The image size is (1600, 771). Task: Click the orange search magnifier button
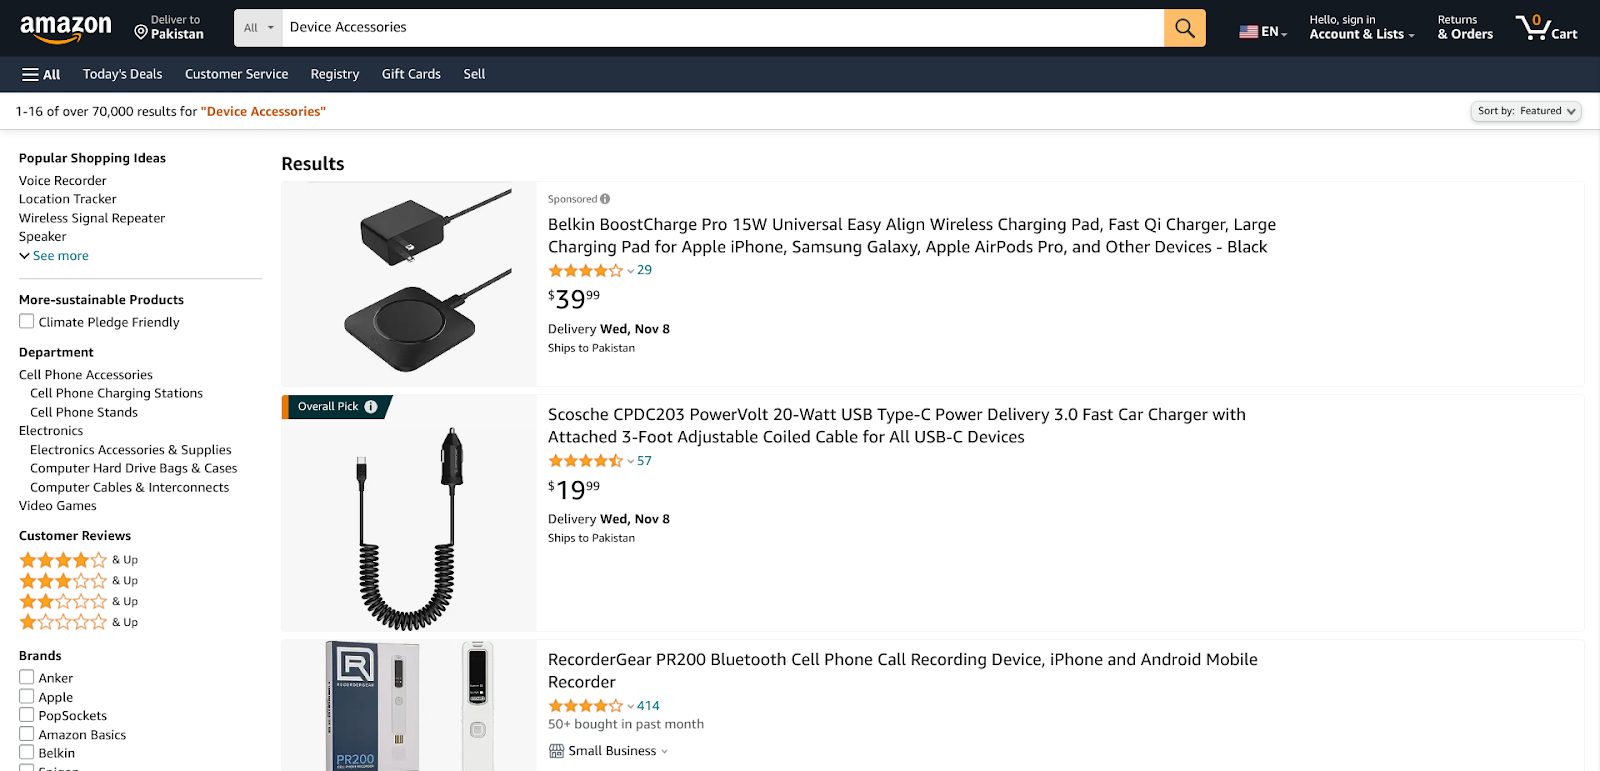[x=1184, y=28]
